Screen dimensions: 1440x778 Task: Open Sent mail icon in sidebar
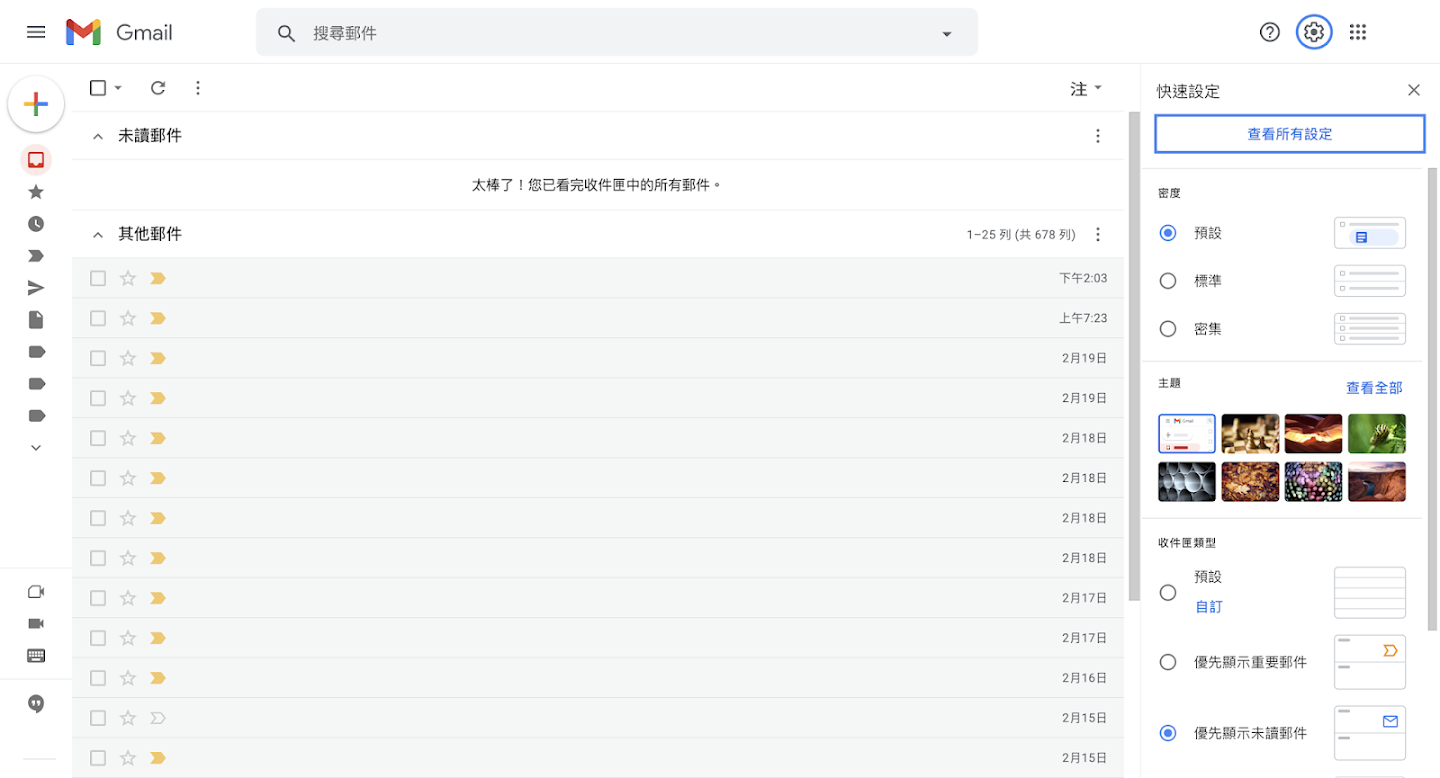tap(36, 288)
